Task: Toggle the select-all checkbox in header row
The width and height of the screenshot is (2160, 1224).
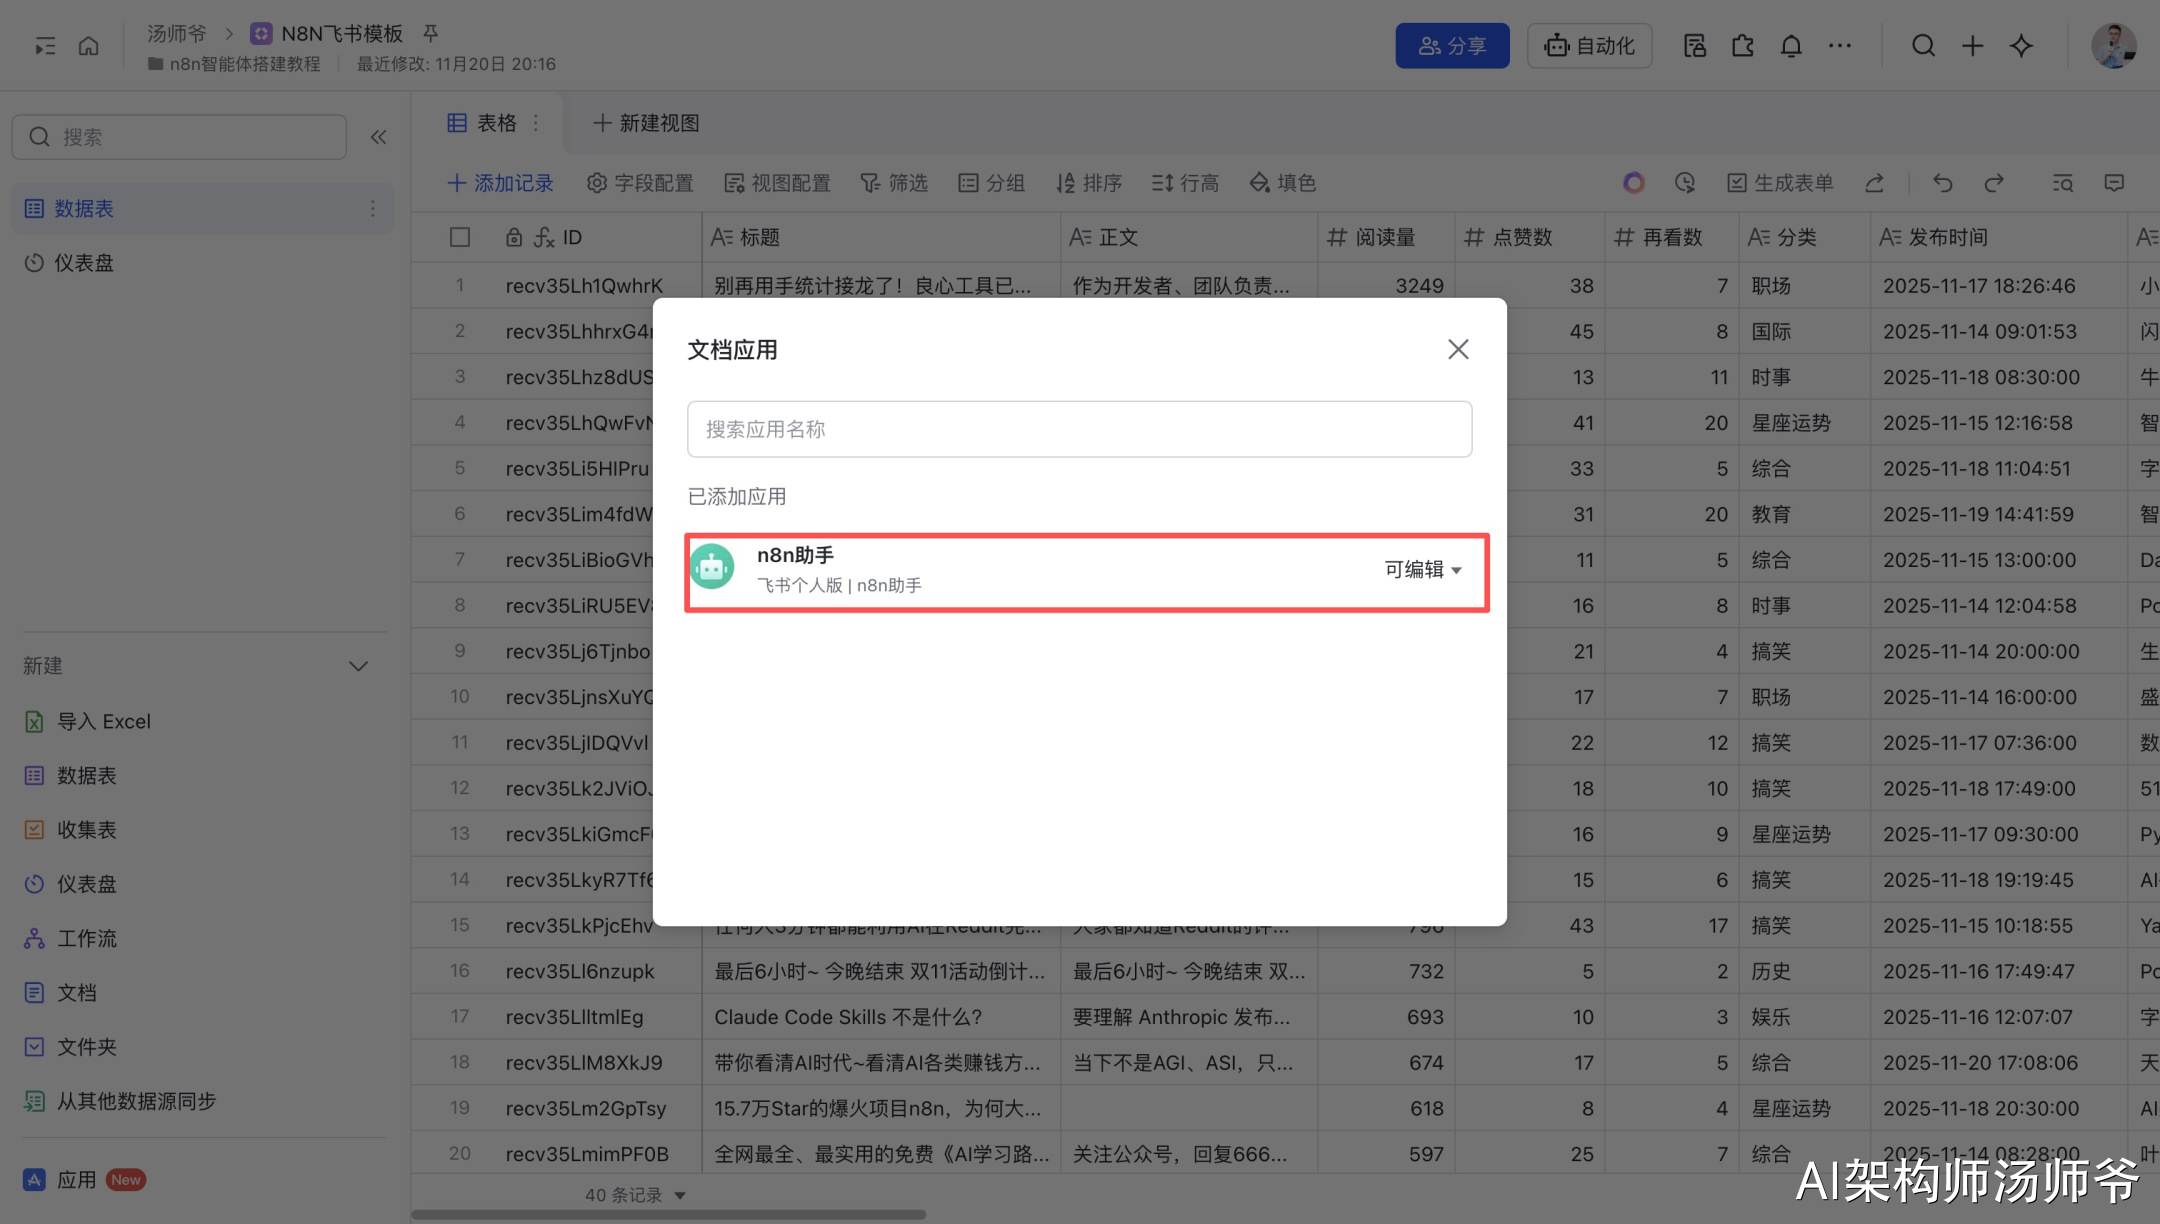Action: (x=460, y=237)
